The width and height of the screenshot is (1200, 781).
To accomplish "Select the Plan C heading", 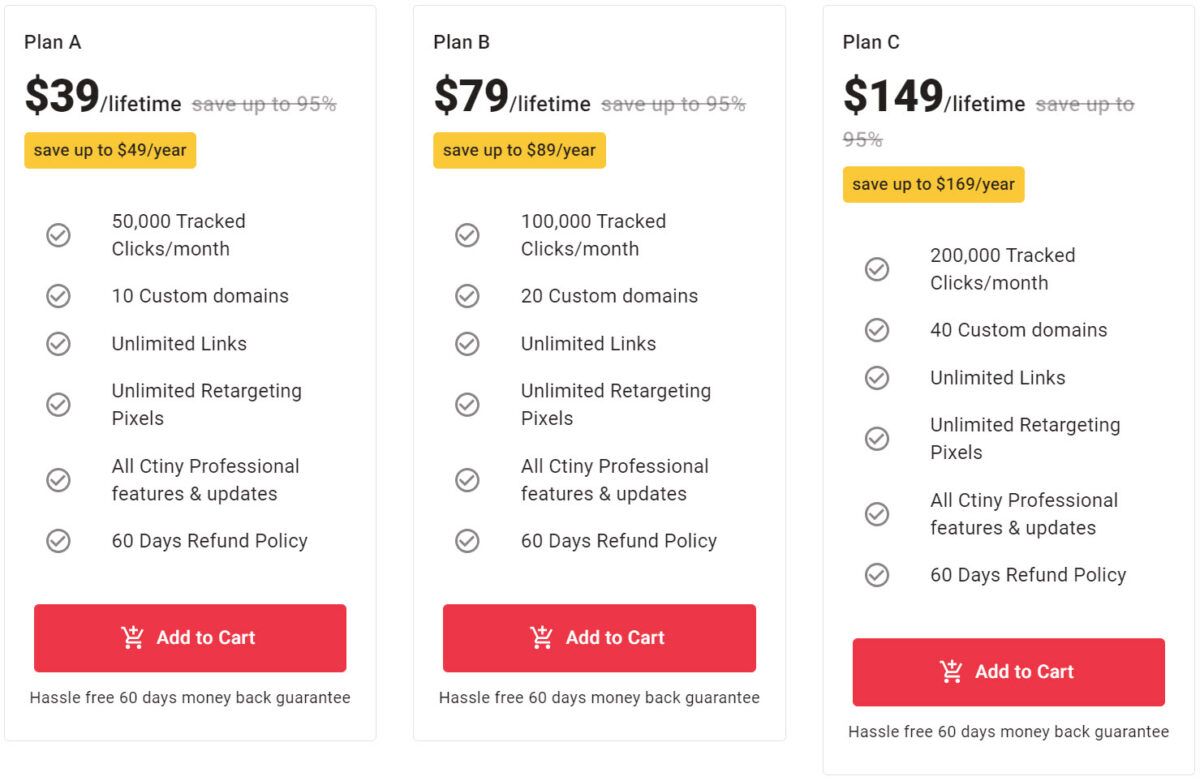I will point(870,42).
